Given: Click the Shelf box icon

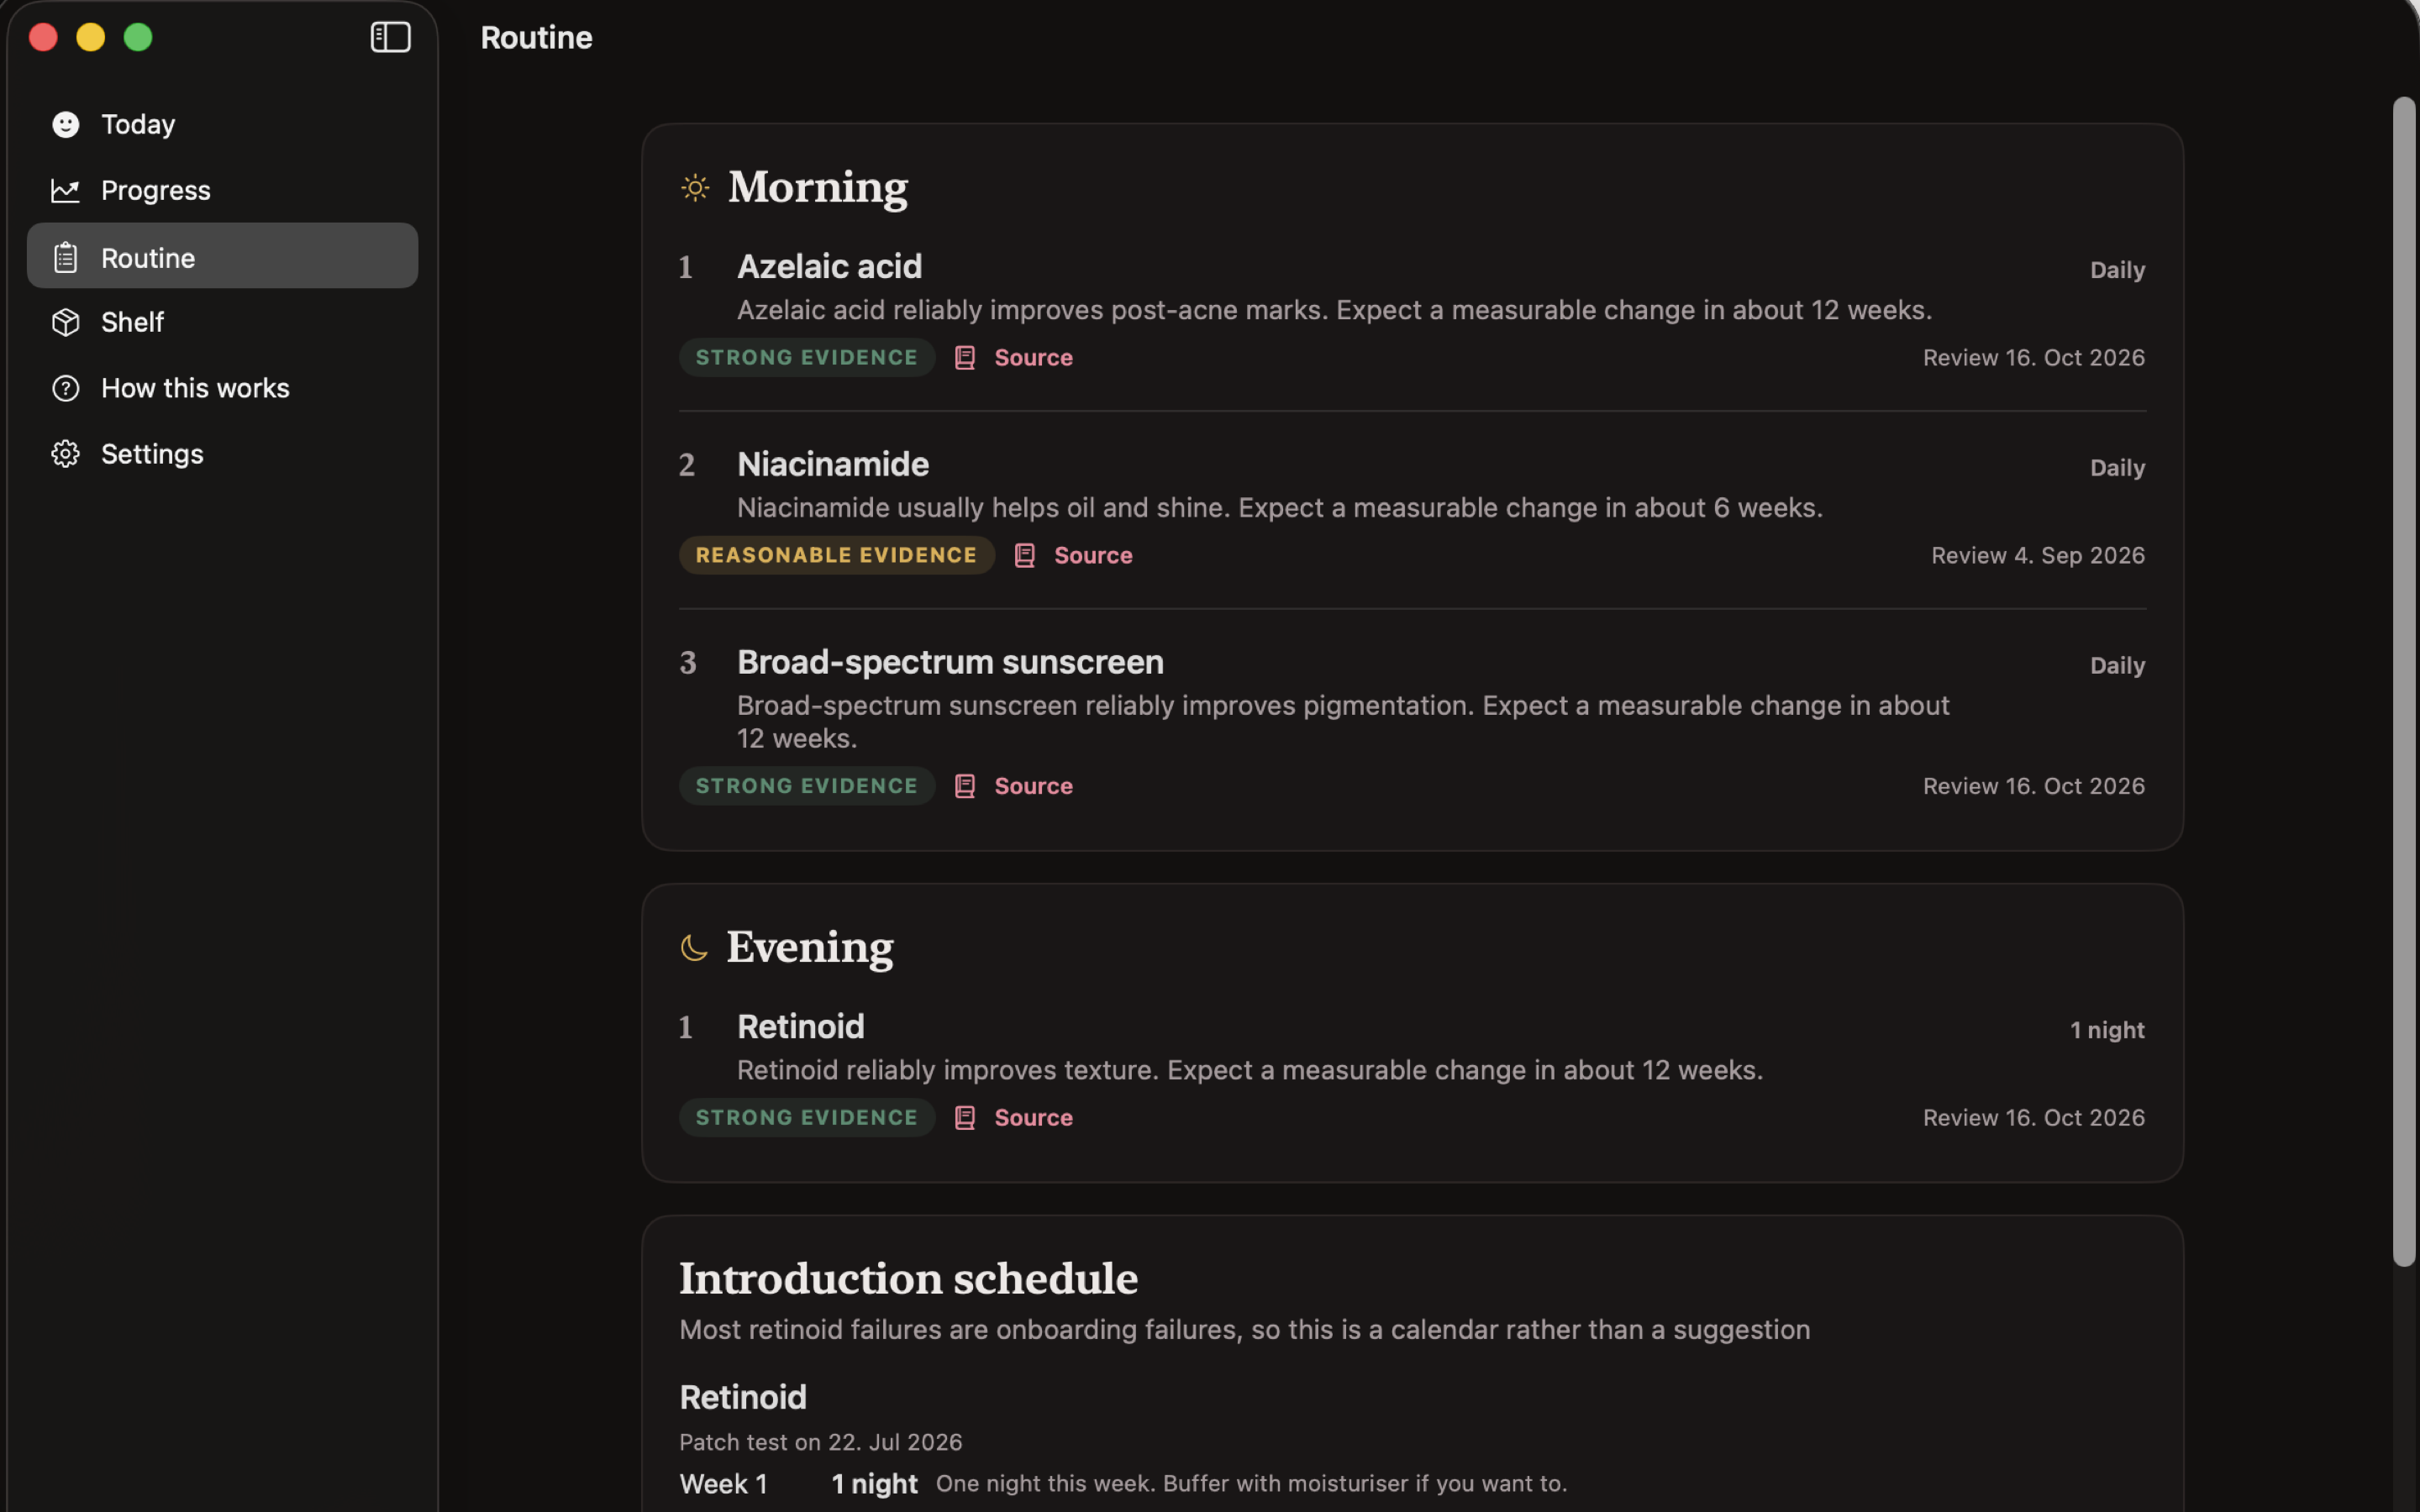Looking at the screenshot, I should 66,322.
